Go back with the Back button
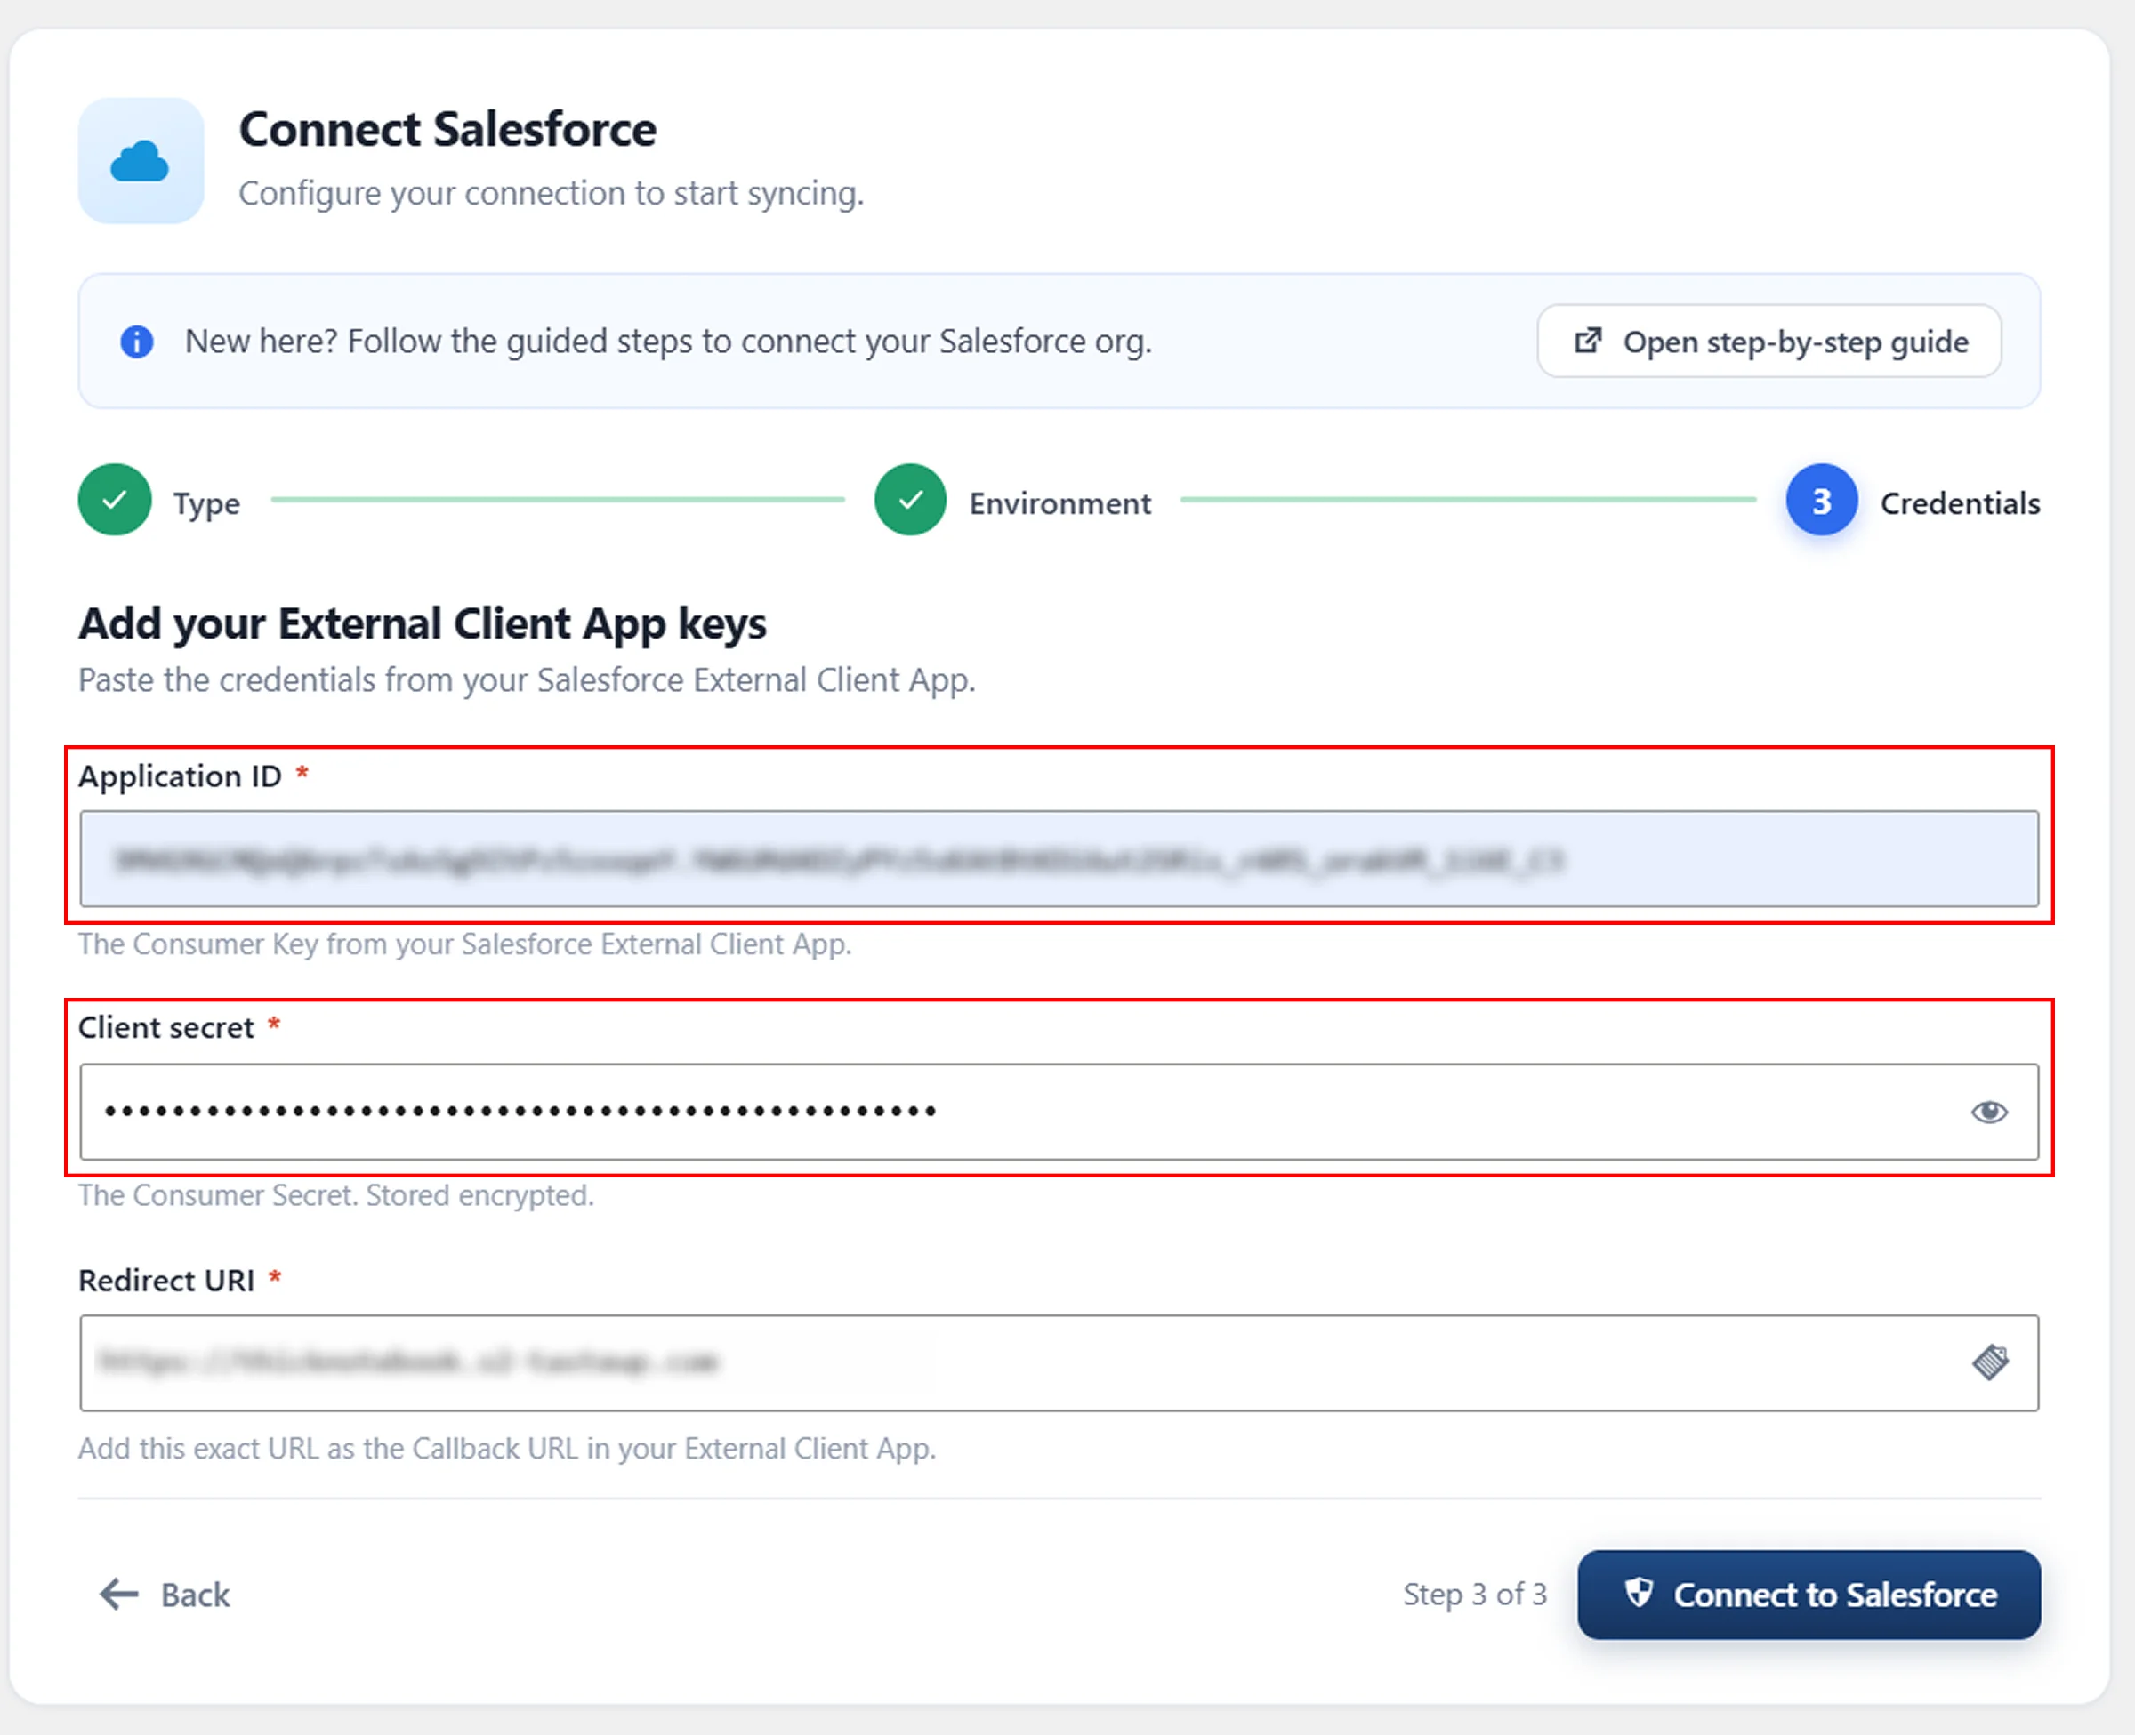This screenshot has height=1736, width=2135. click(x=165, y=1594)
